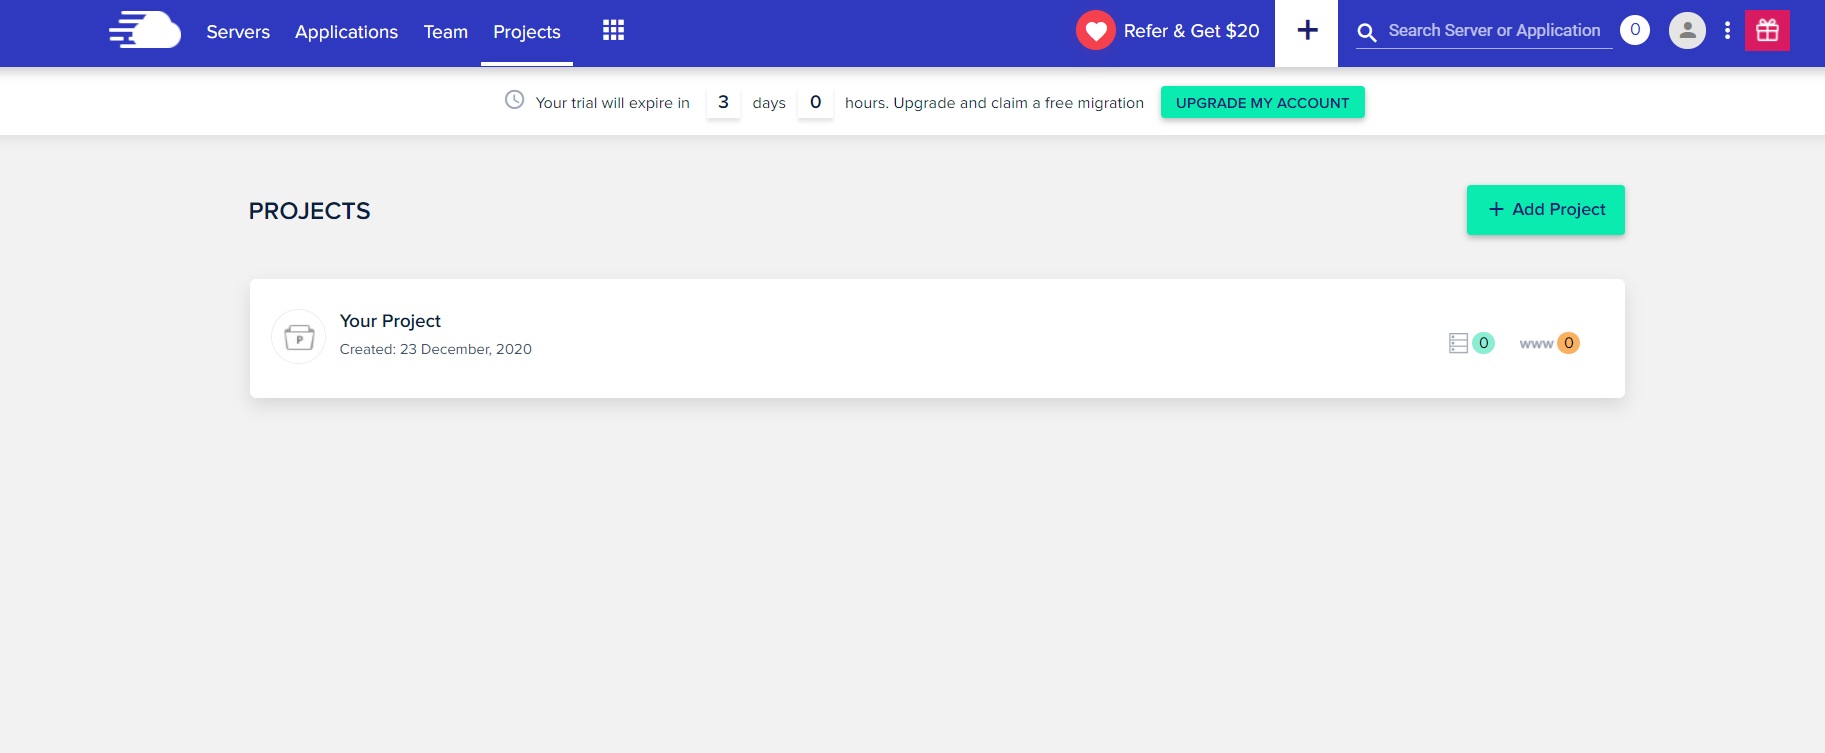Open the Your Project title
Screen dimensions: 1825x753
pos(390,321)
